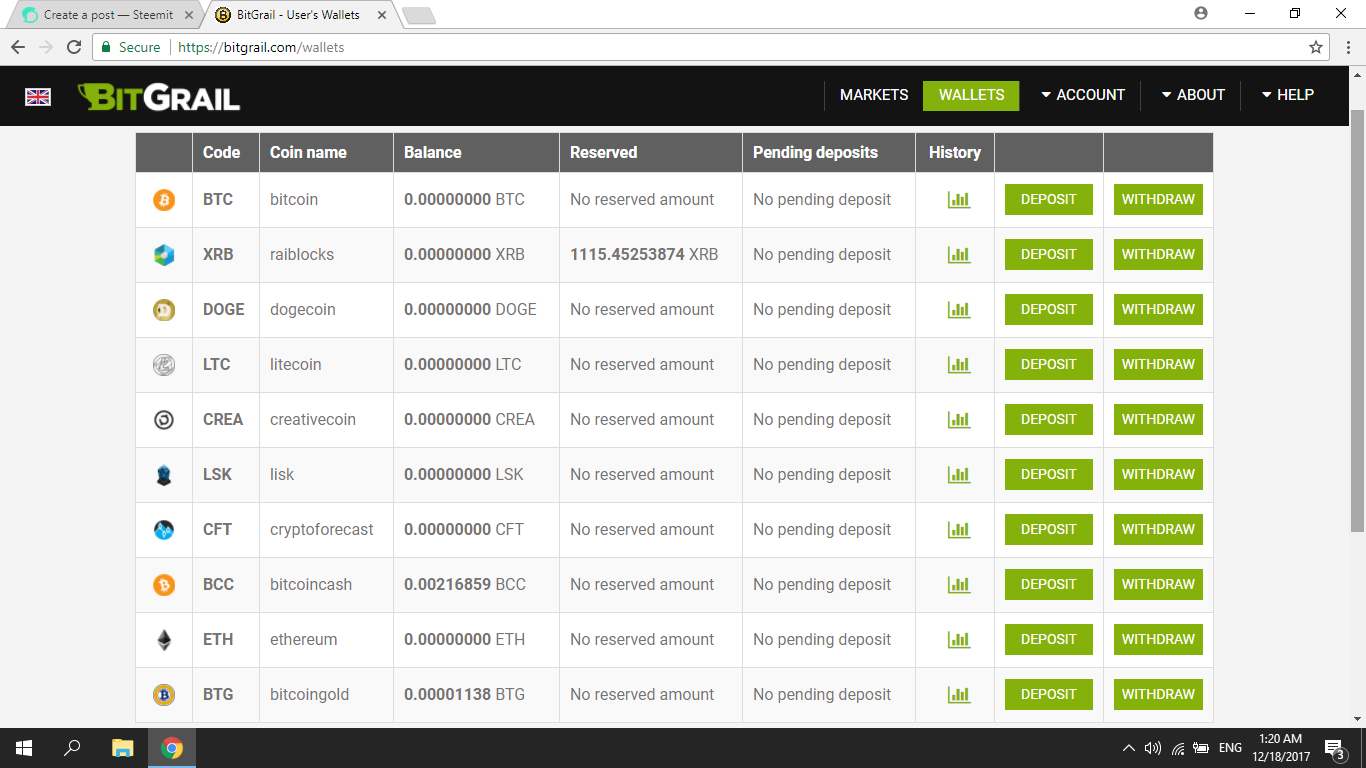Open the LSK history chart icon
This screenshot has width=1366, height=768.
click(x=959, y=475)
